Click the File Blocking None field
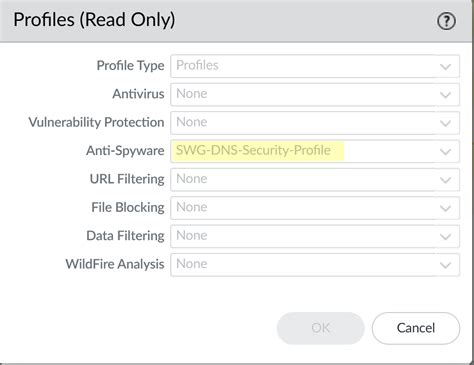The image size is (474, 365). point(315,208)
